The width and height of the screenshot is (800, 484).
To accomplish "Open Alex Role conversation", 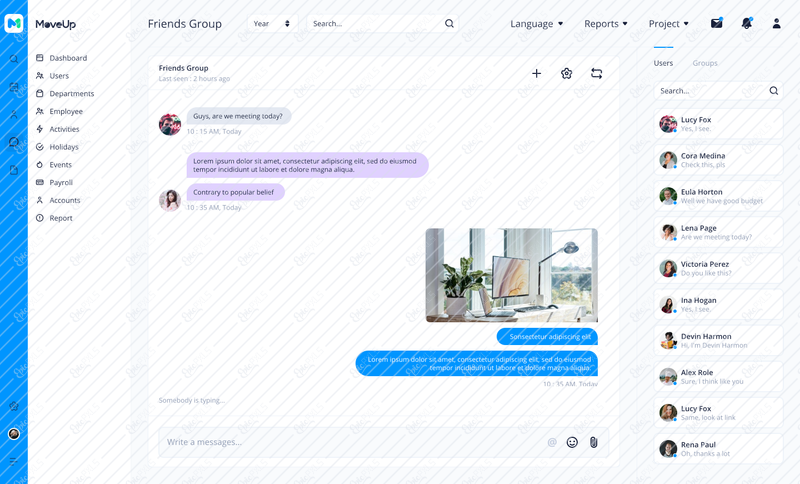I will point(718,377).
